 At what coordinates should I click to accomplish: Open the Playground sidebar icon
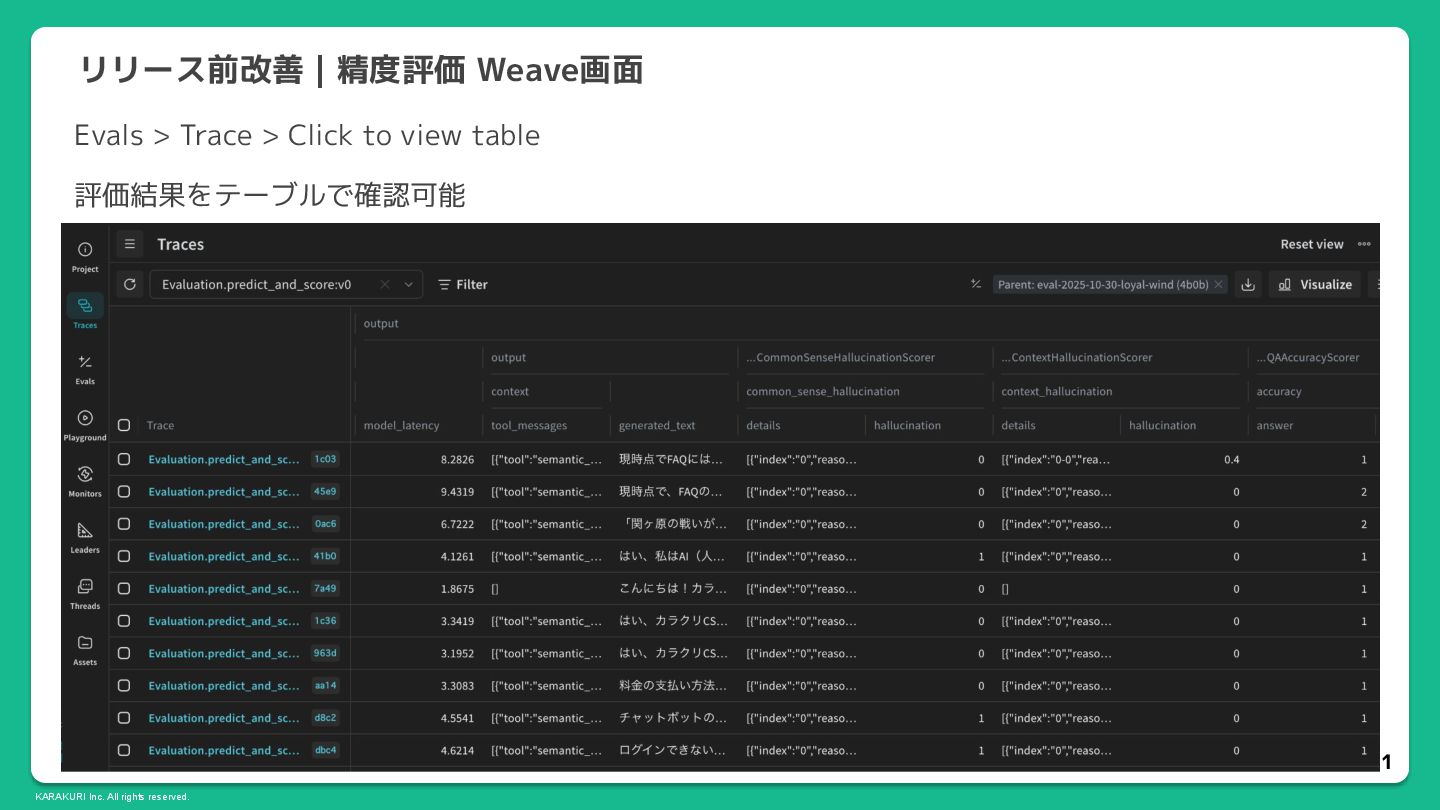coord(85,424)
